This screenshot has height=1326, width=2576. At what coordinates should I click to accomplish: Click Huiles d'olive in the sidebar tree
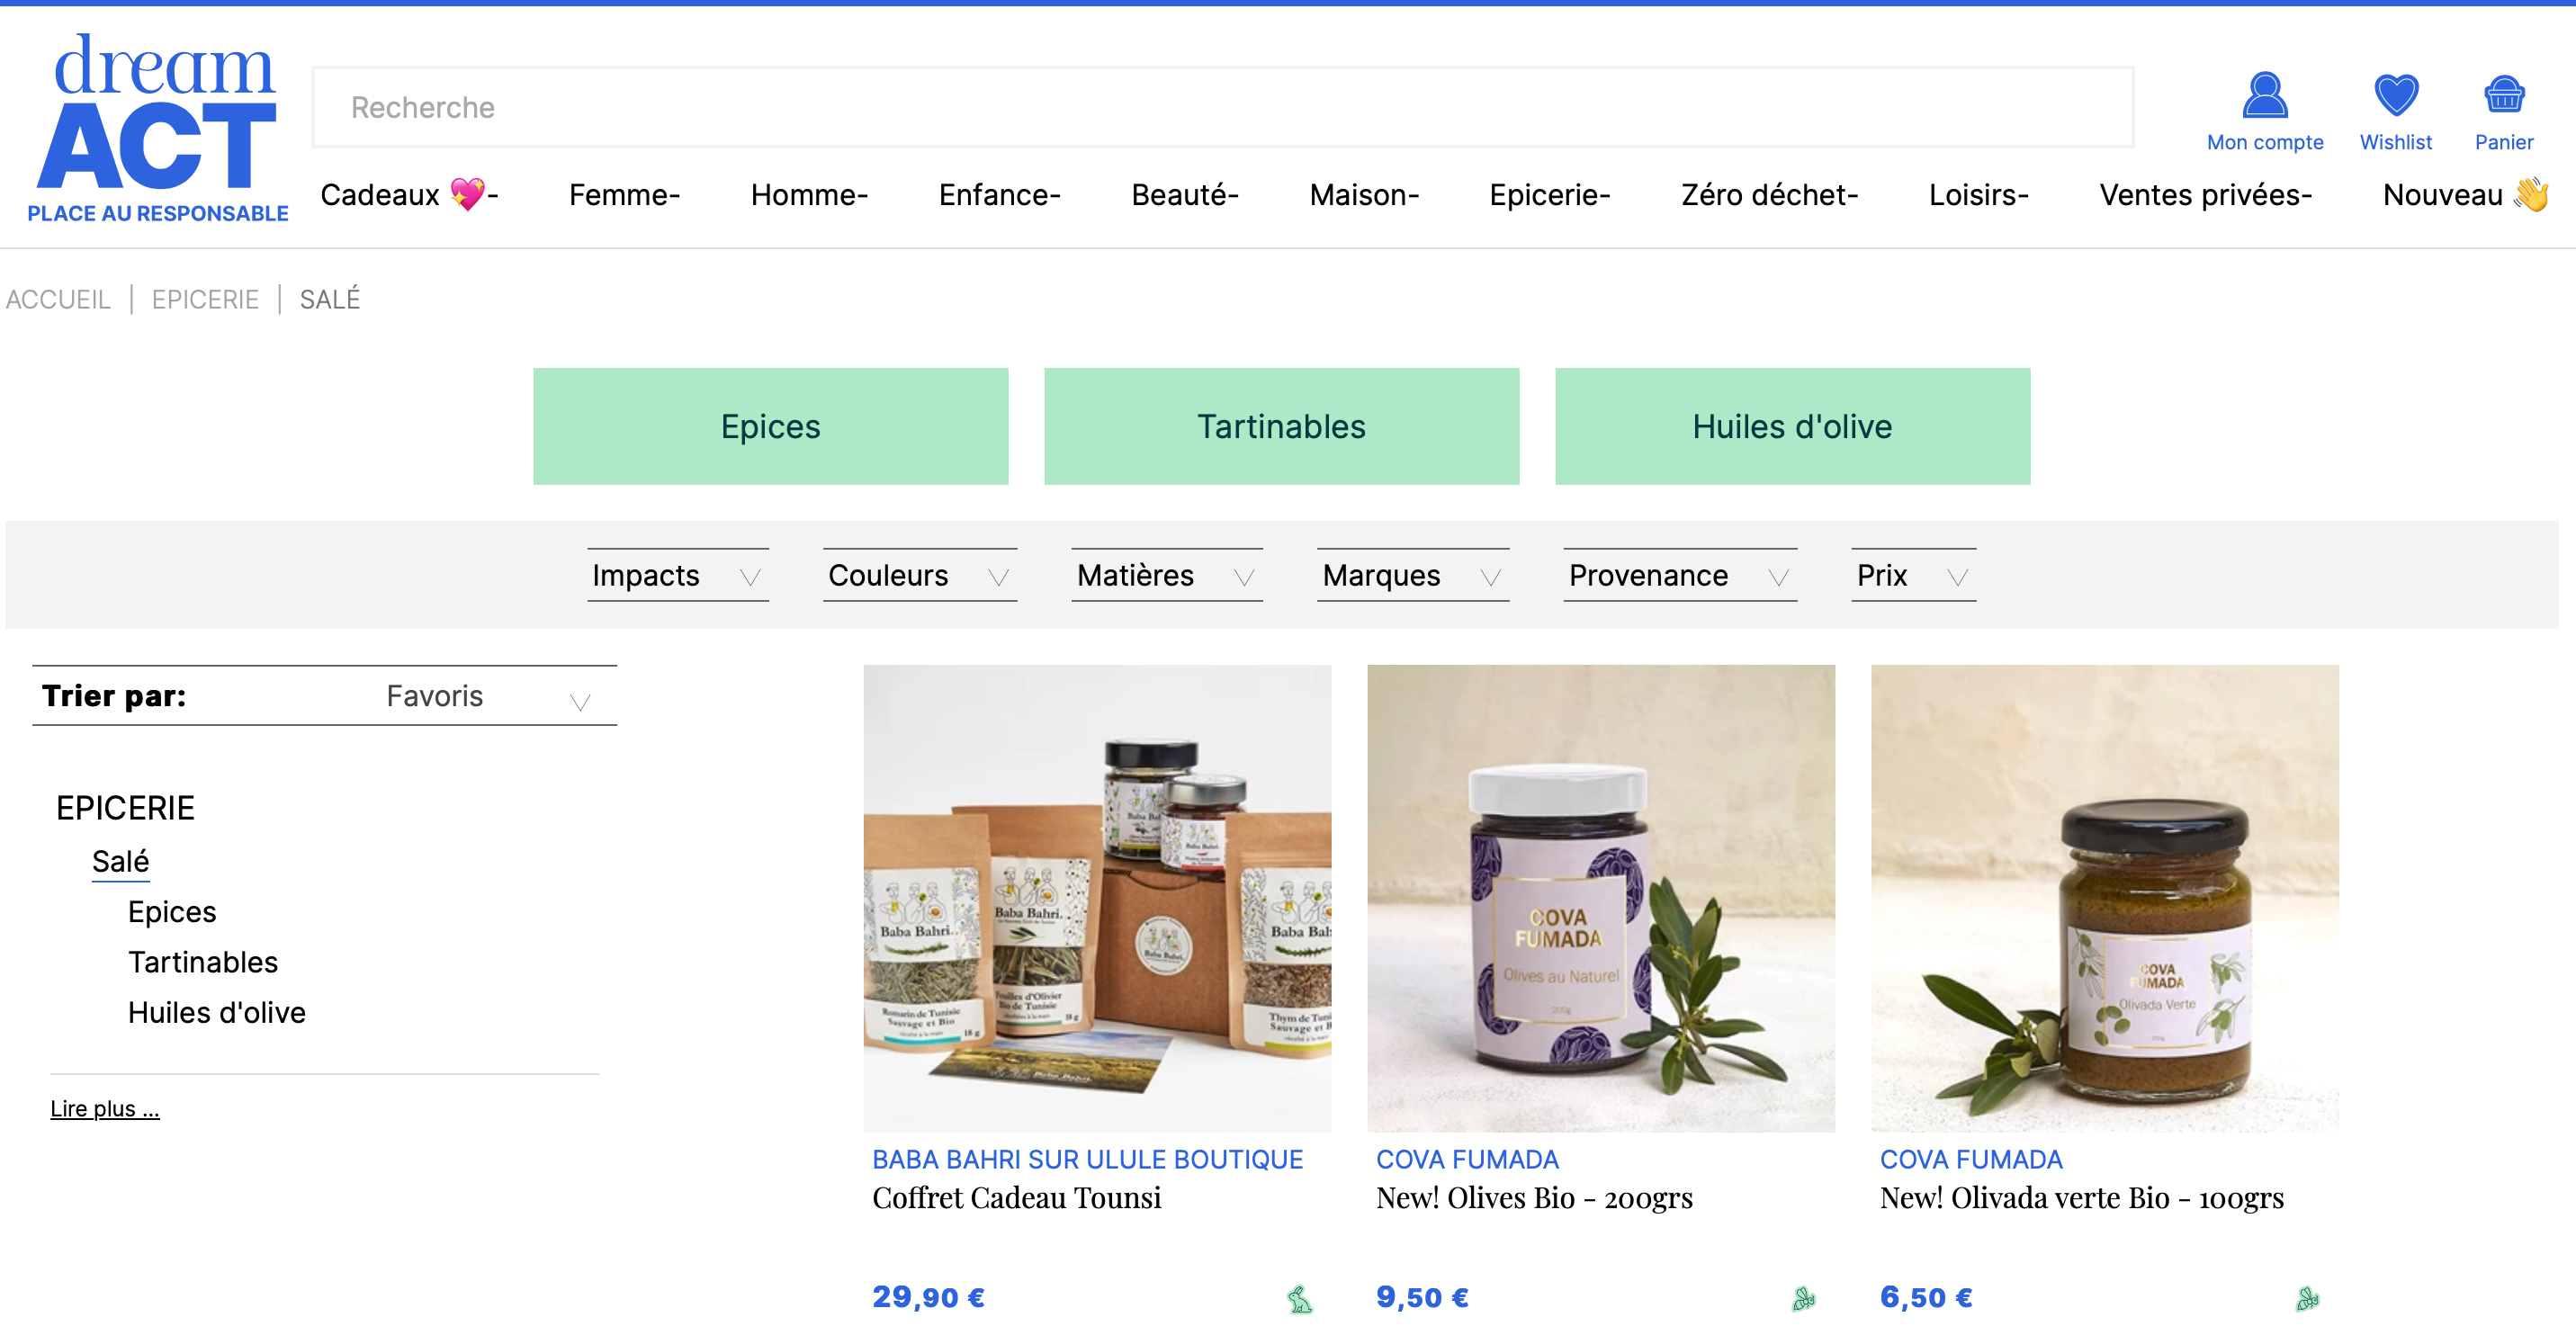(x=217, y=1013)
